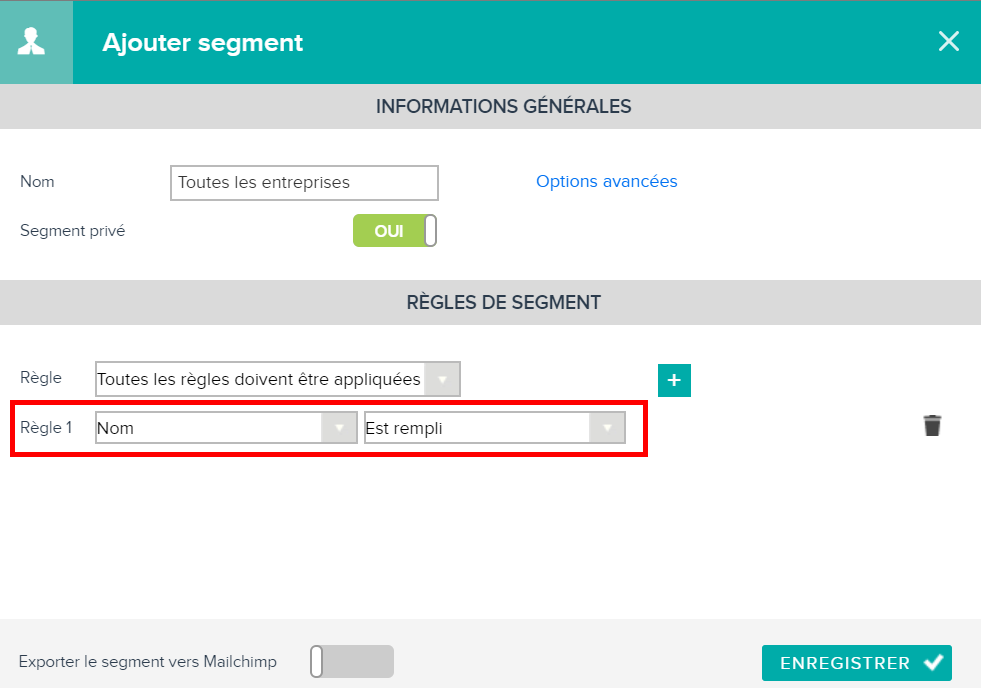Toggle Segment privé switch off
The width and height of the screenshot is (981, 688).
(395, 231)
